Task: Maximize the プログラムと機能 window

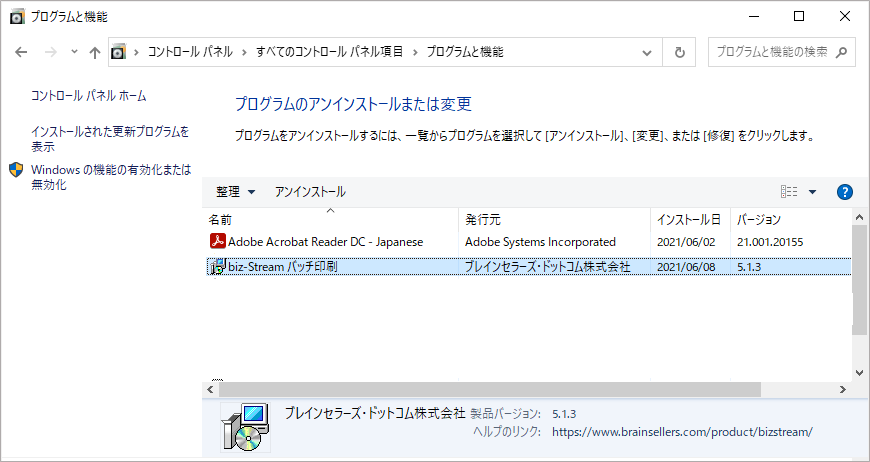Action: pyautogui.click(x=799, y=17)
